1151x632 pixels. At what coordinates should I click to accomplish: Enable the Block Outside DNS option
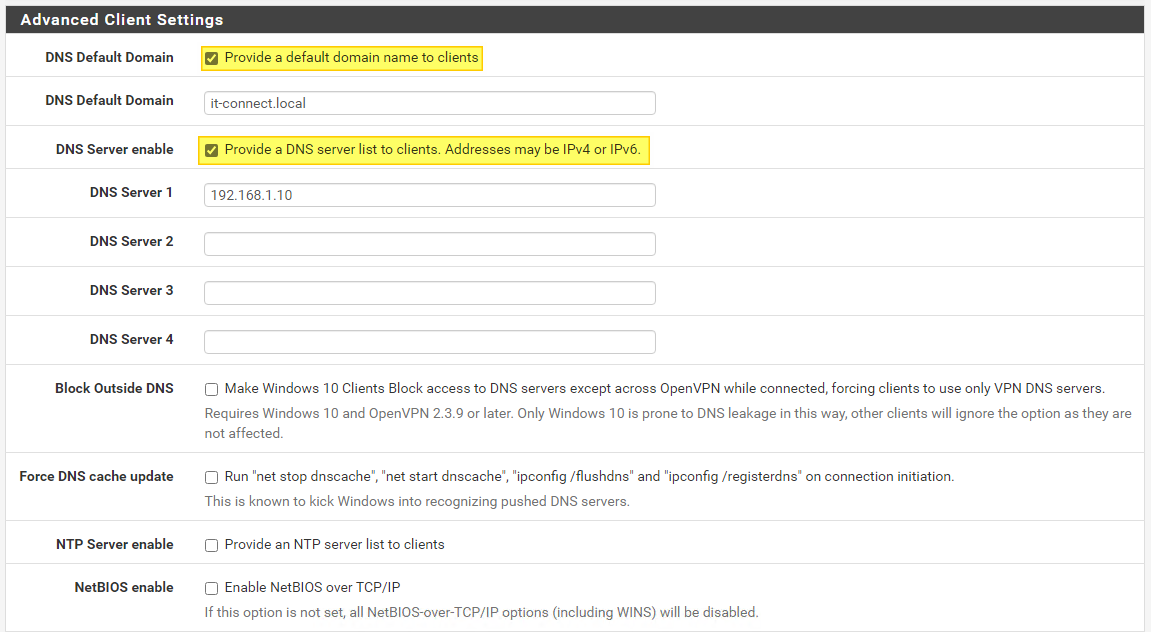pos(211,389)
